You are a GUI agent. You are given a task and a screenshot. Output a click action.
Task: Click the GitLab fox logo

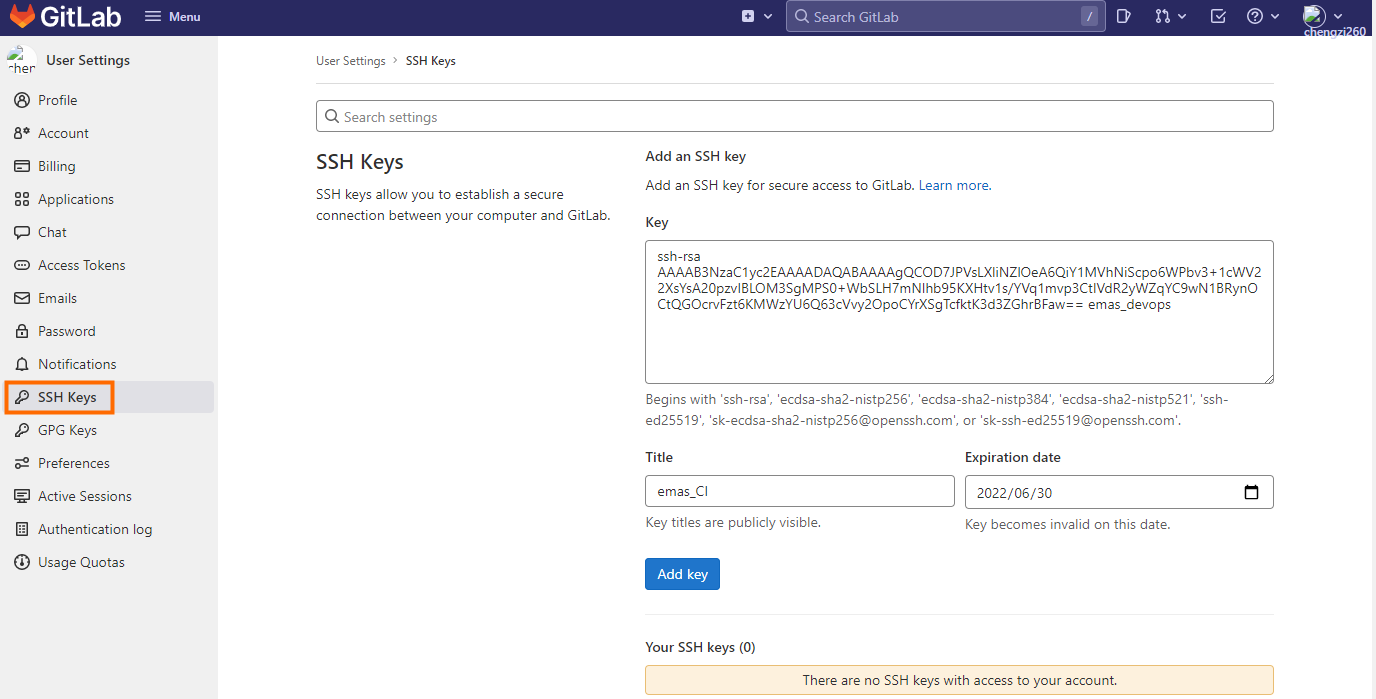click(x=21, y=16)
